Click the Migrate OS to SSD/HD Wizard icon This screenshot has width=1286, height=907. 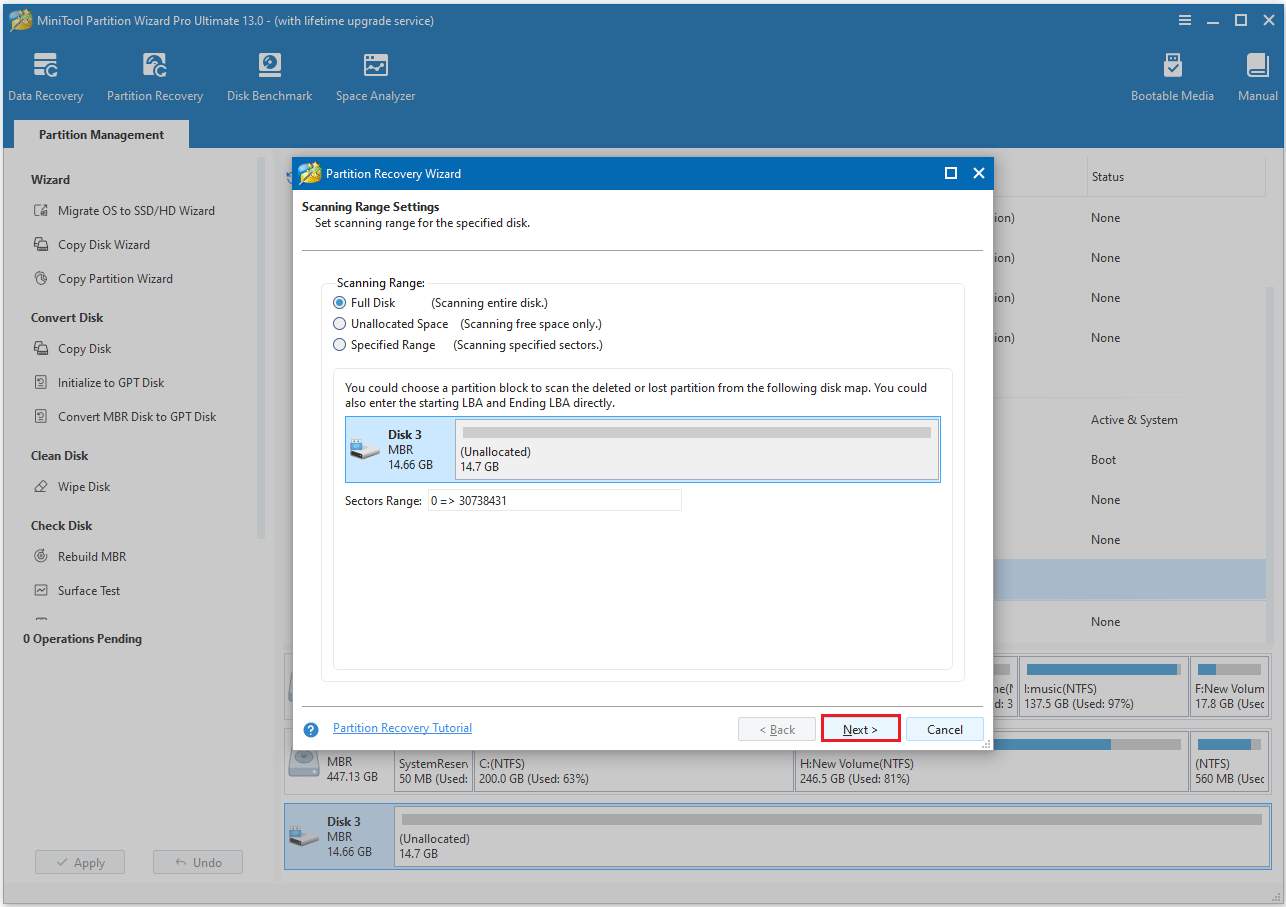point(41,211)
